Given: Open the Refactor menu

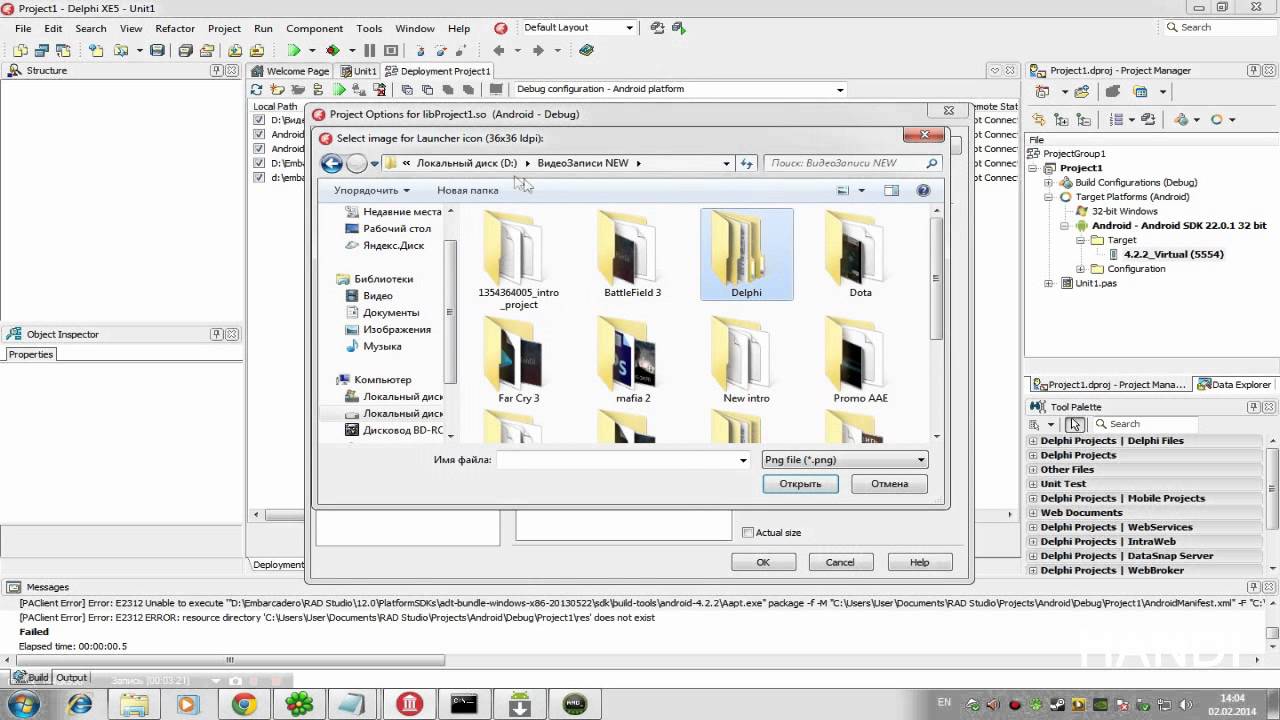Looking at the screenshot, I should click(175, 28).
